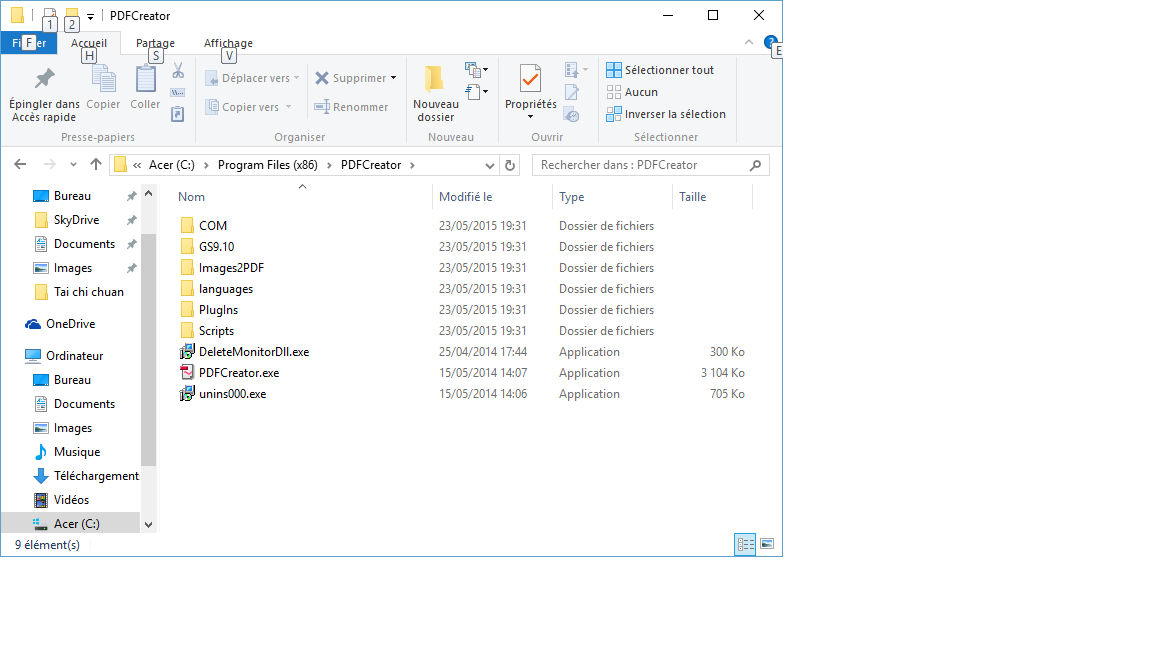The image size is (1152, 648).
Task: Click the navigation pane scroll up arrow
Action: point(148,193)
